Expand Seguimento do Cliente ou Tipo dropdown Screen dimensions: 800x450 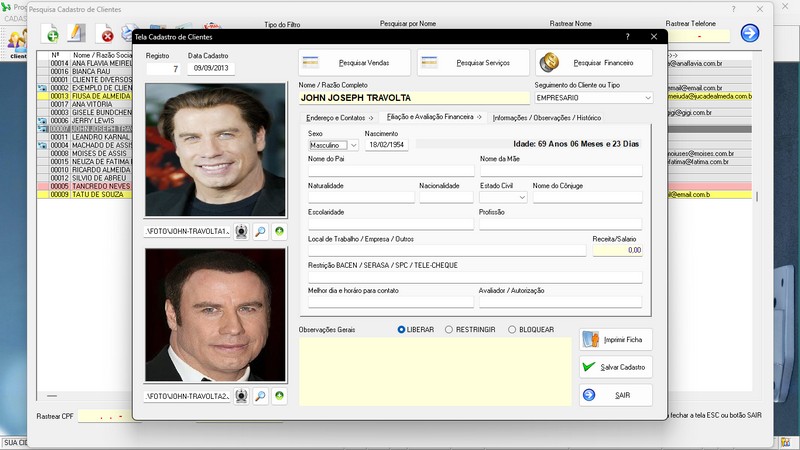(x=647, y=98)
